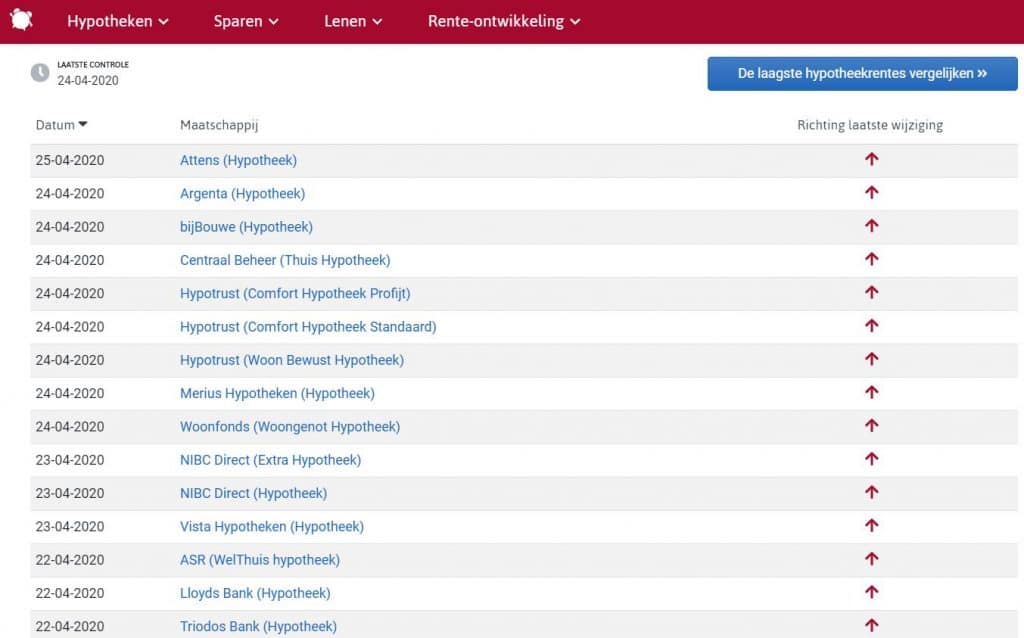
Task: Click the arrow in Merius Hypotheken row
Action: 871,392
